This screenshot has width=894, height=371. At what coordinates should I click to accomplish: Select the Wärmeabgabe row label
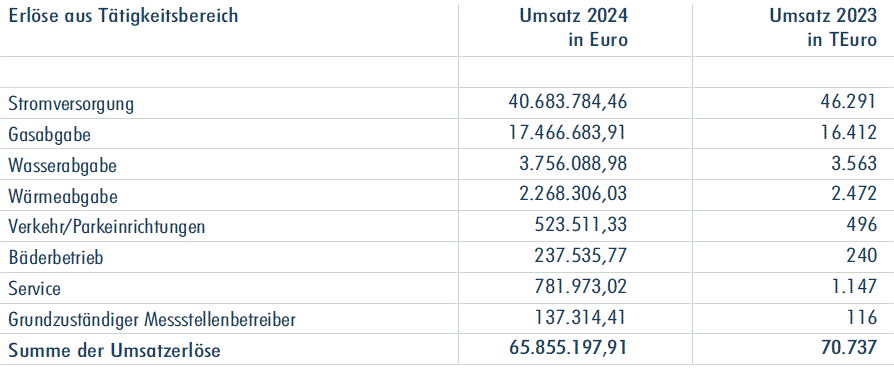63,197
